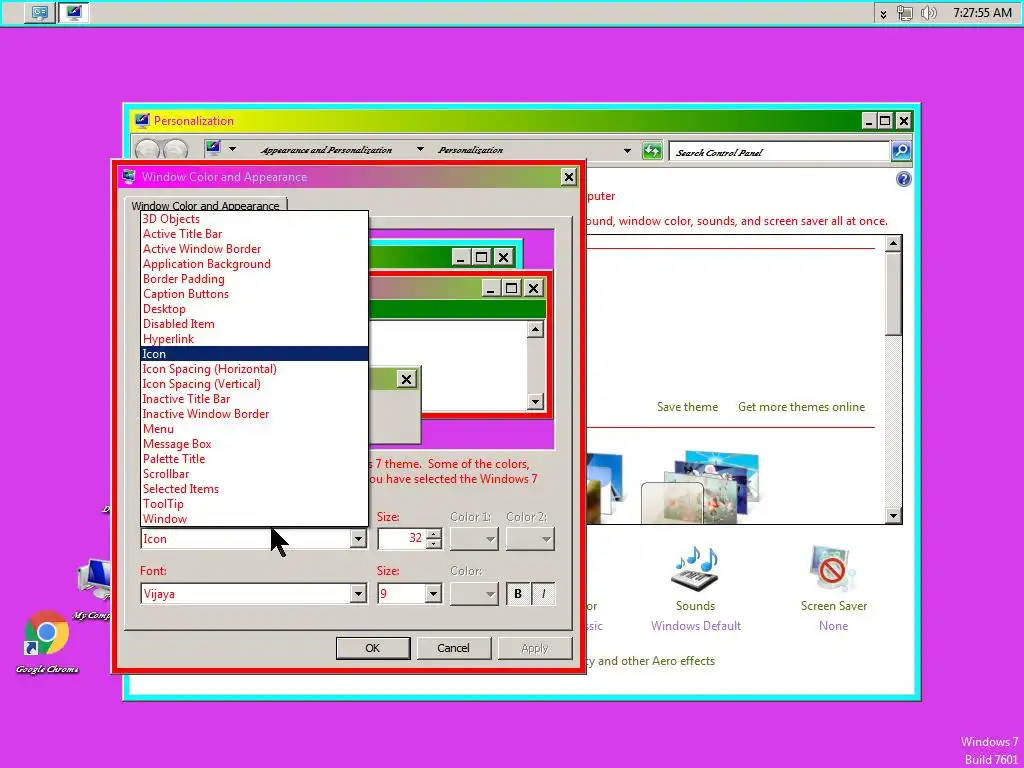Click Screen Saver None link
1024x768 pixels.
[x=833, y=626]
